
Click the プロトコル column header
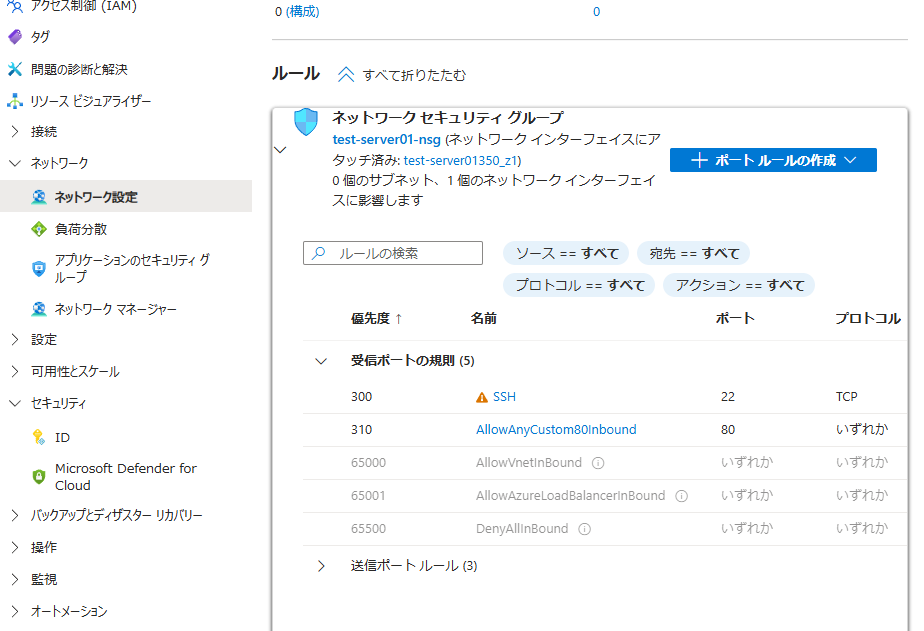point(868,319)
